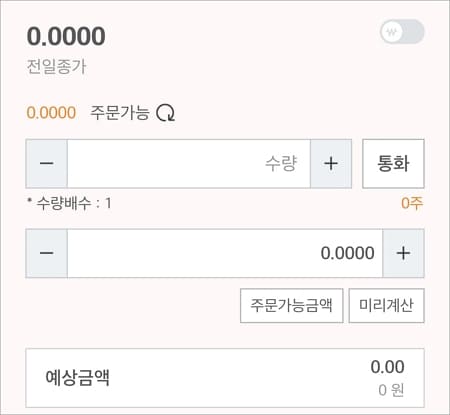Viewport: 450px width, 415px height.
Task: Click the orange 0.0000 orderable value
Action: 51,113
